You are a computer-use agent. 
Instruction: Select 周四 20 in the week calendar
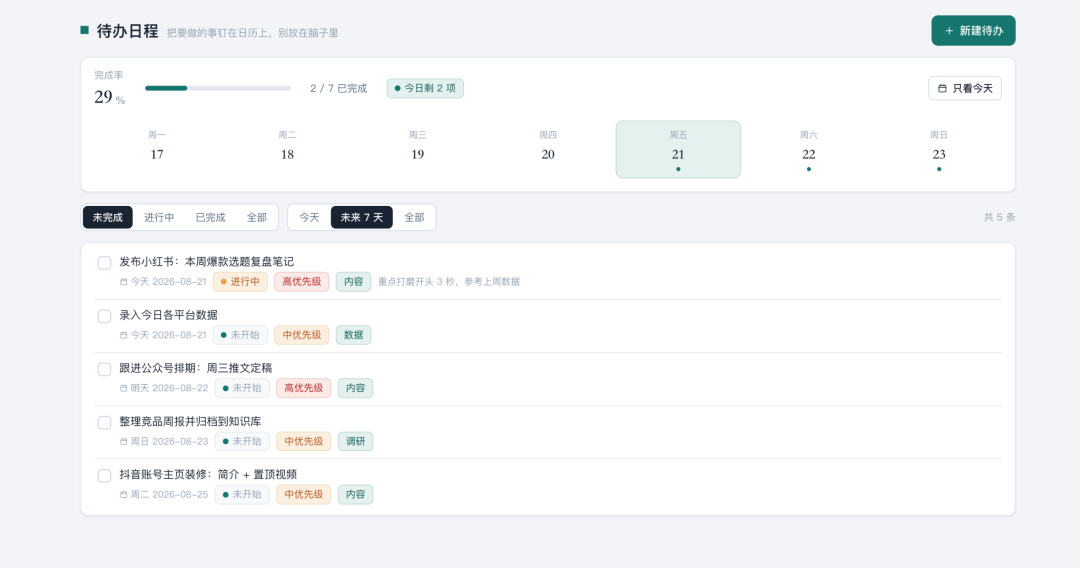pyautogui.click(x=548, y=149)
